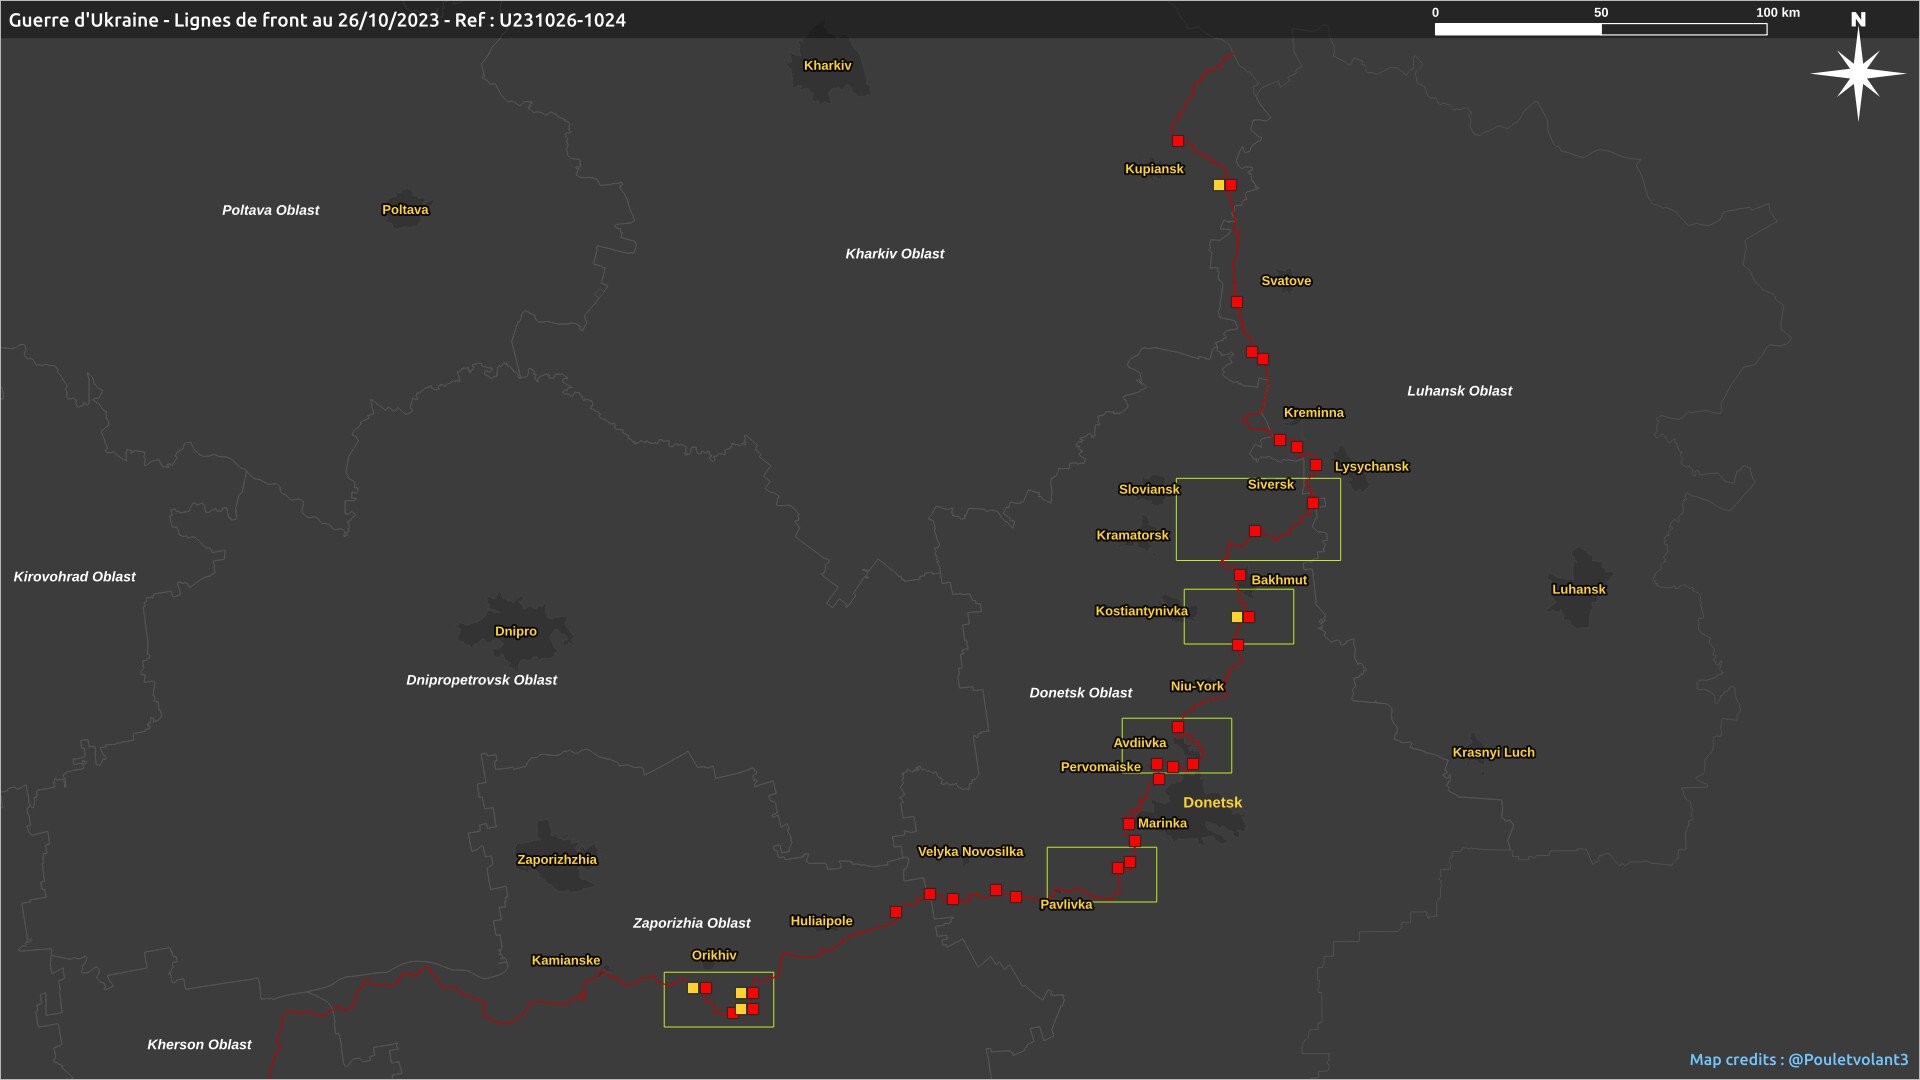1920x1080 pixels.
Task: Click the Kostiantynivka label
Action: (x=1142, y=611)
